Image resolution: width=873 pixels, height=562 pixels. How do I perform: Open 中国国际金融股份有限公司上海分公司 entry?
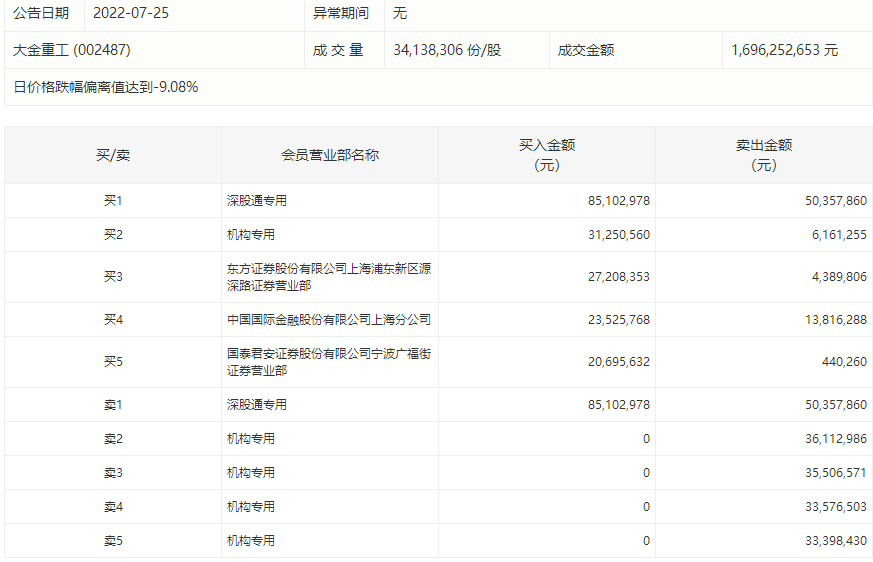pos(328,320)
